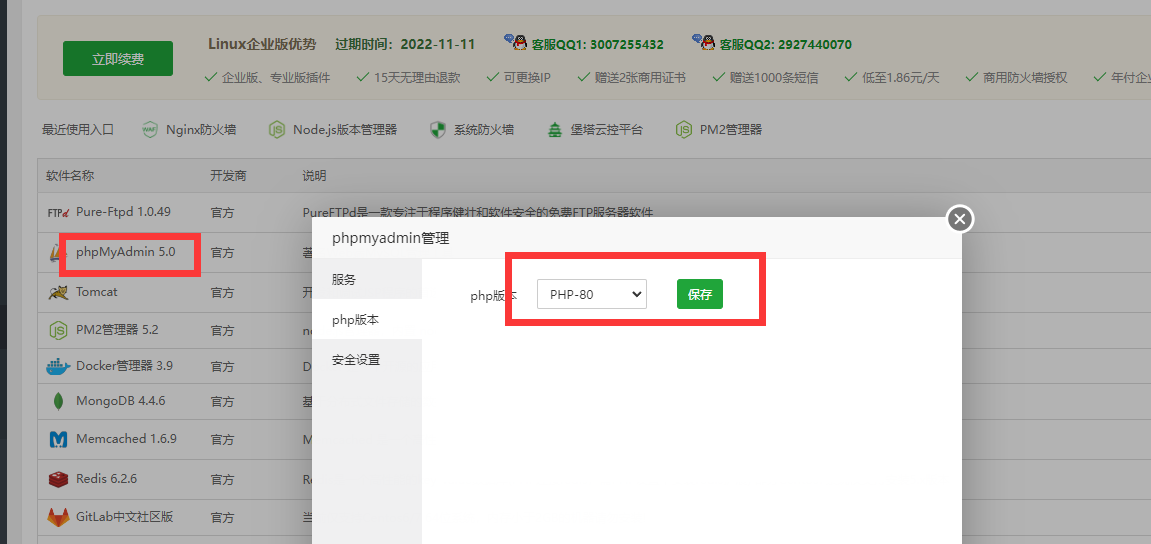Select Redis 6.2.6 software name
Screen dimensions: 1151x544
tap(106, 479)
